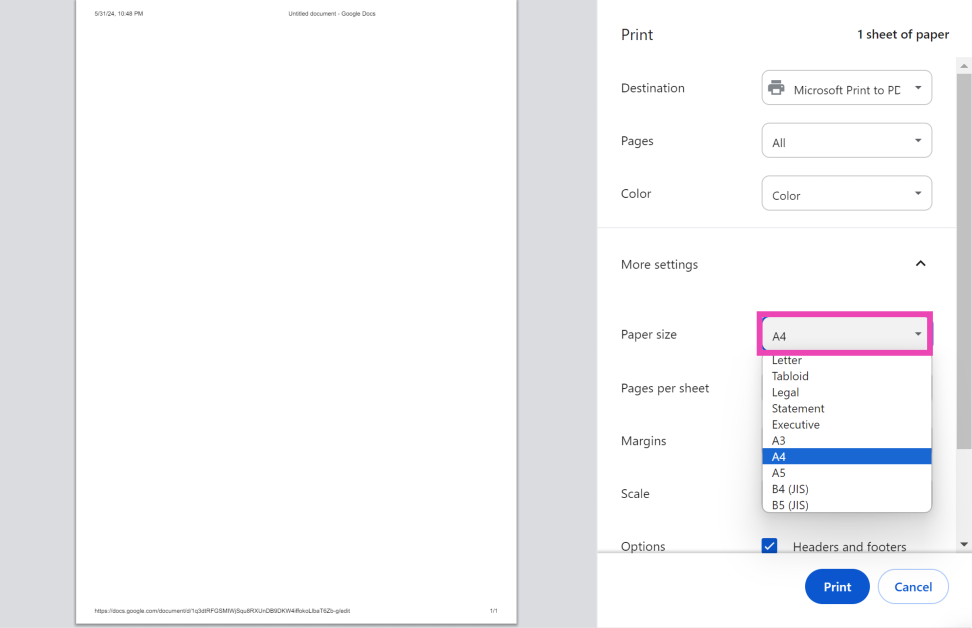
Task: Toggle the Headers and footers checkbox
Action: coord(769,546)
